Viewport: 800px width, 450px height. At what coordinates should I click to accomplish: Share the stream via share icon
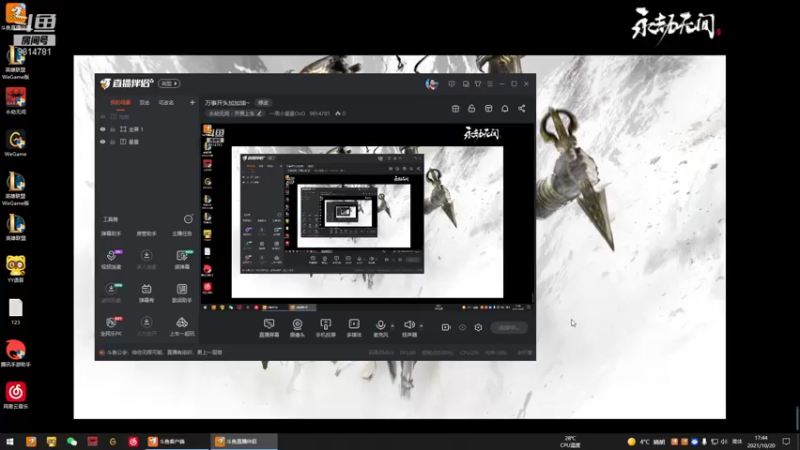click(521, 109)
